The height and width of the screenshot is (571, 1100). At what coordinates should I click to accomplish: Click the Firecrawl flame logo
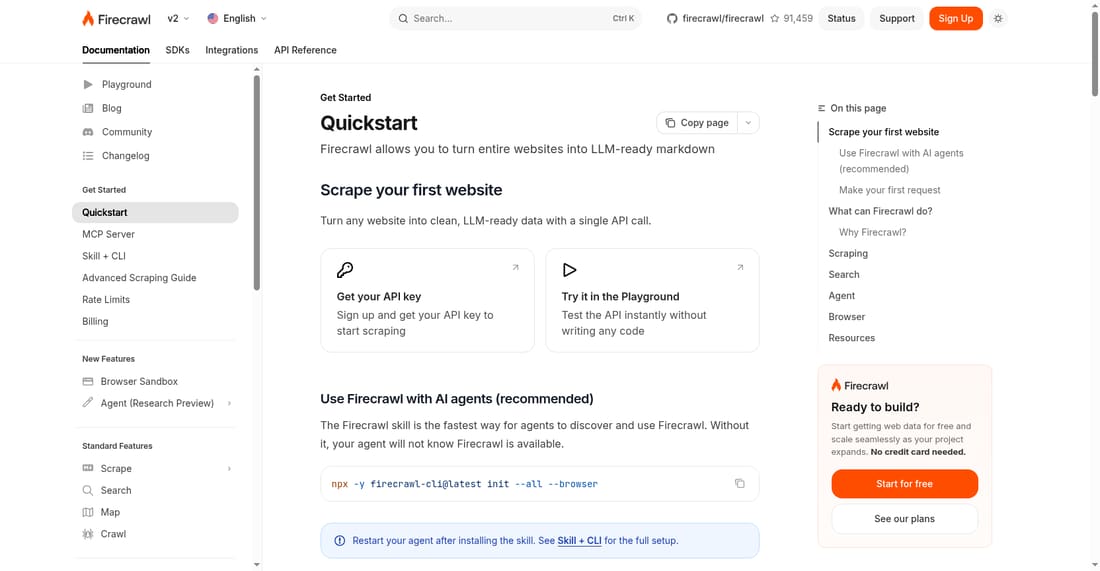(x=88, y=18)
